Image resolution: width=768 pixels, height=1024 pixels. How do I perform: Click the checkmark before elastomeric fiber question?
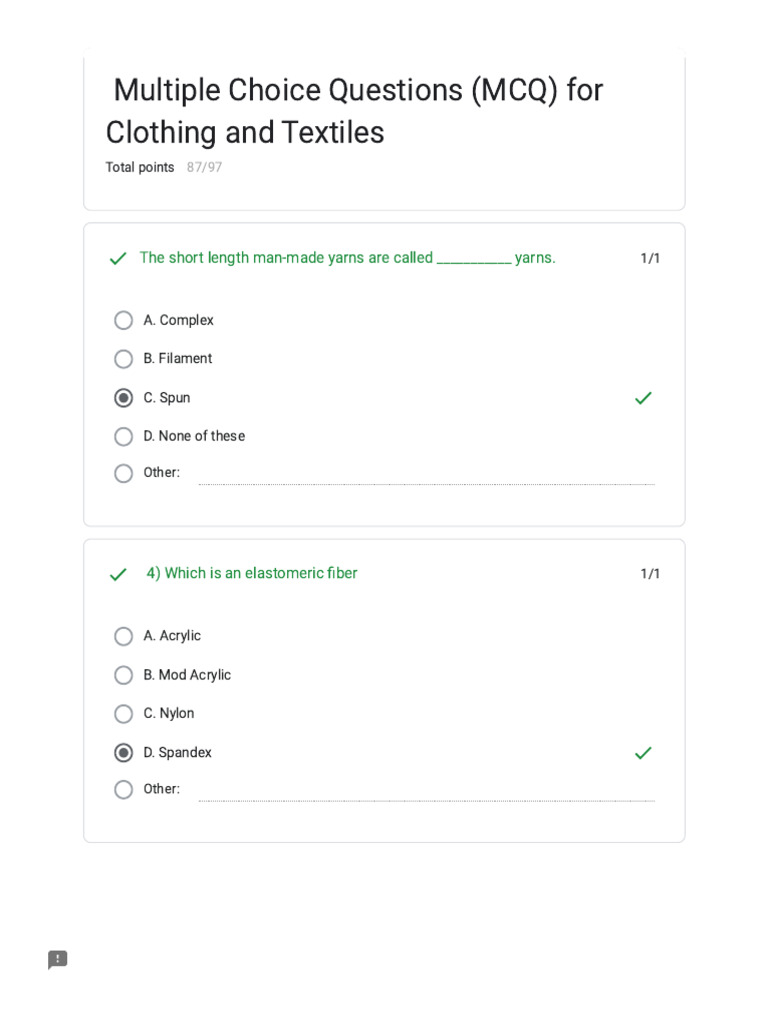pyautogui.click(x=118, y=574)
